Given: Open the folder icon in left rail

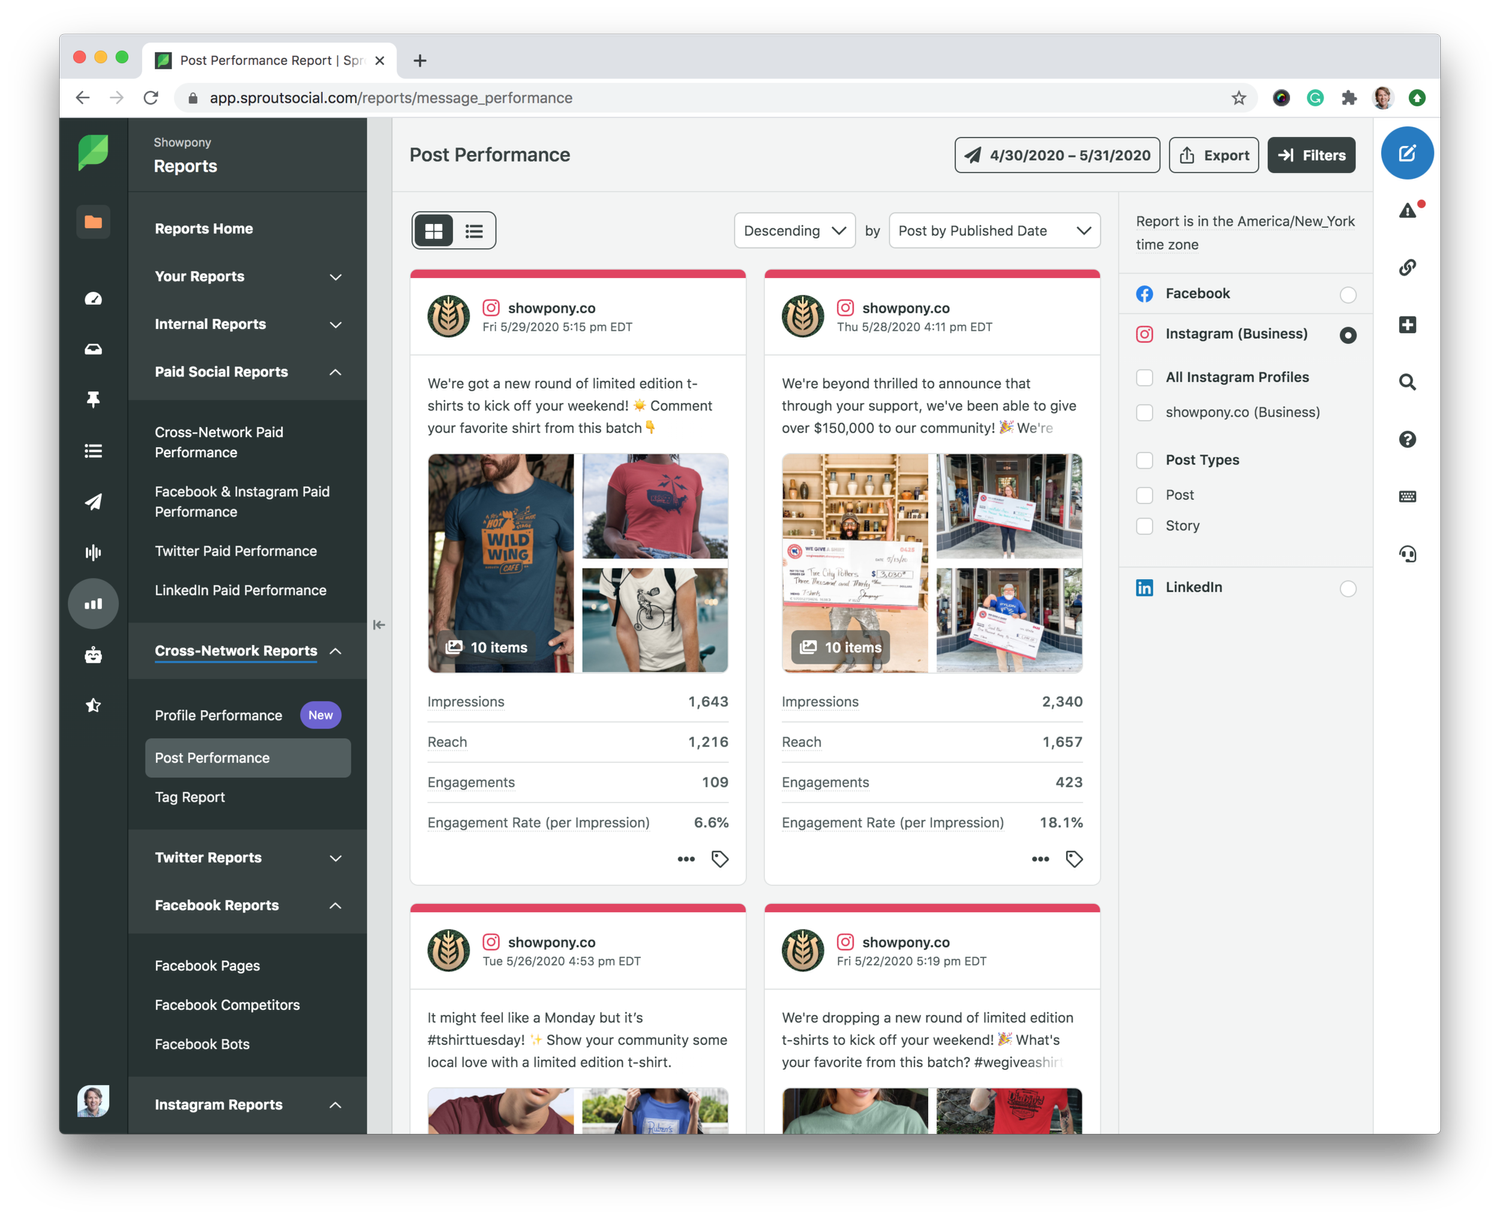Looking at the screenshot, I should [x=93, y=222].
